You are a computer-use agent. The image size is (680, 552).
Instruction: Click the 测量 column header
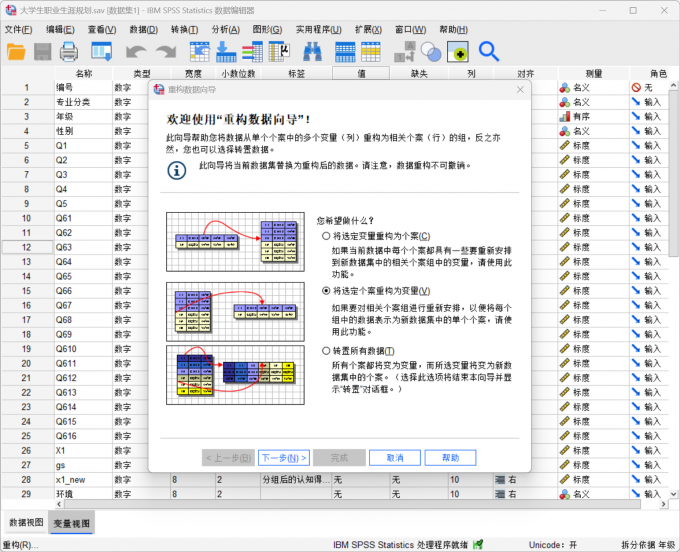tap(594, 74)
